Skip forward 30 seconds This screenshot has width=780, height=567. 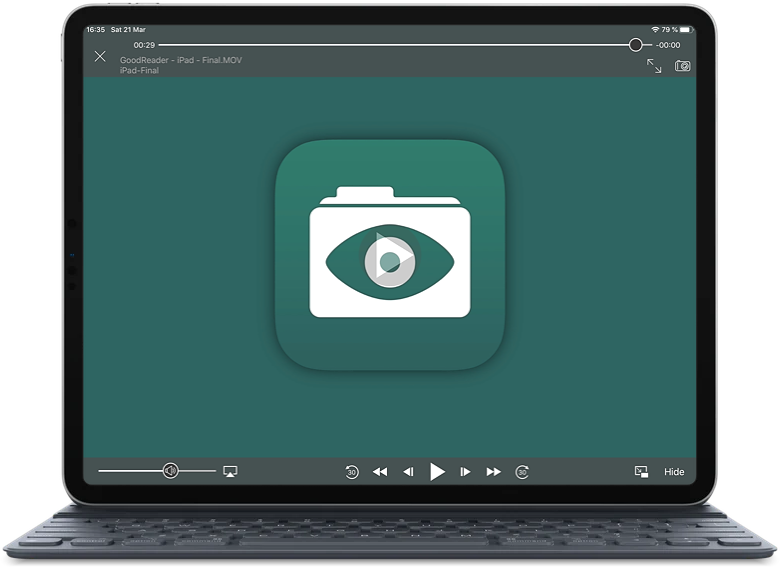click(x=522, y=472)
